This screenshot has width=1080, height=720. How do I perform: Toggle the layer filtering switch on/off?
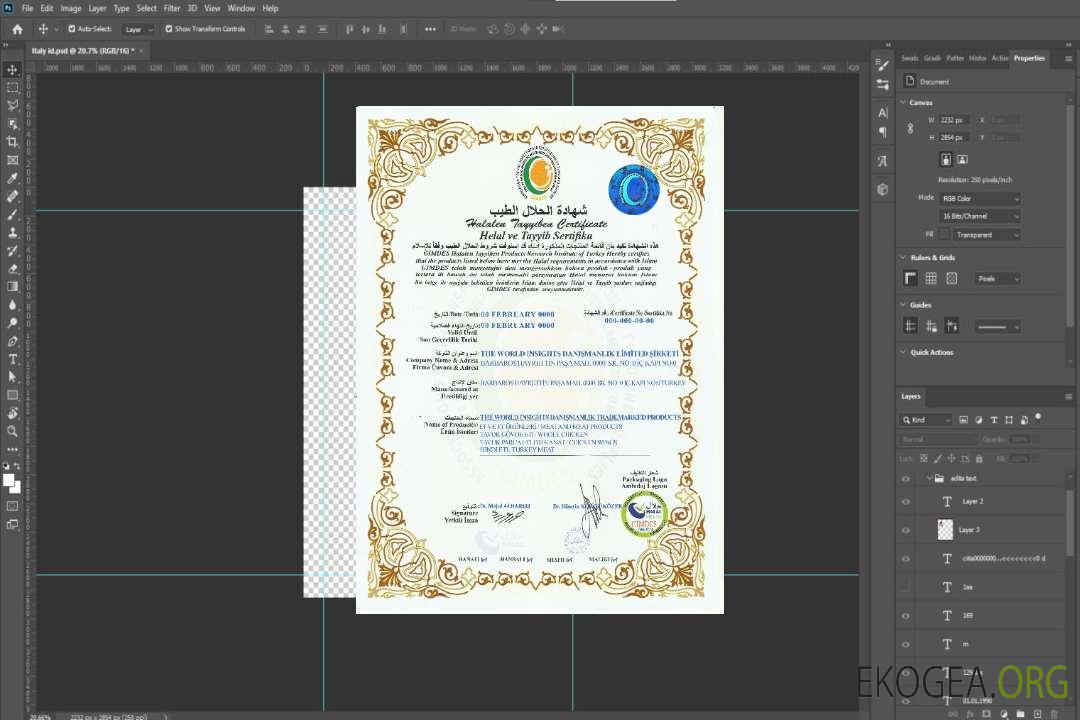pyautogui.click(x=1038, y=418)
